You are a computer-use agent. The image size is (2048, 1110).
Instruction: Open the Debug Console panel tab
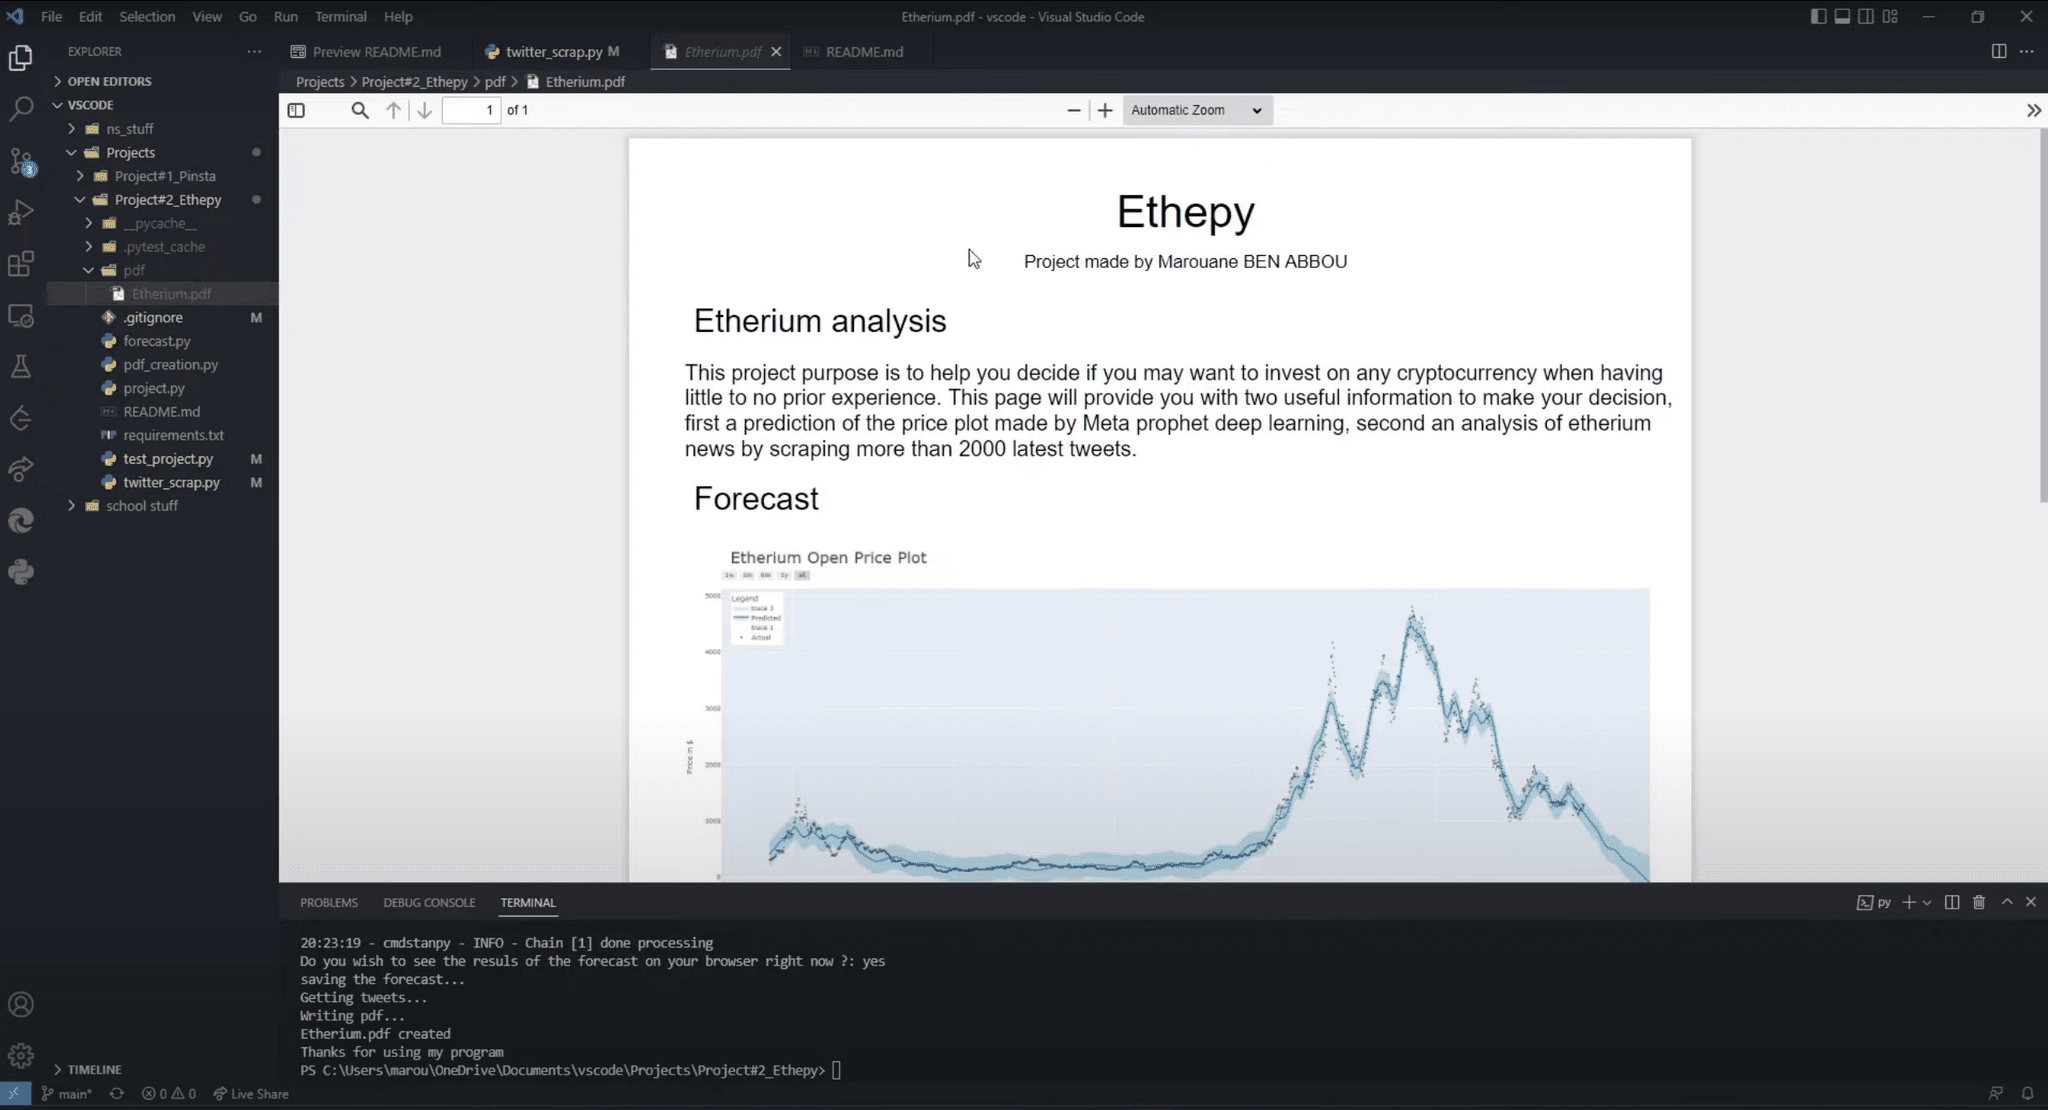coord(429,902)
